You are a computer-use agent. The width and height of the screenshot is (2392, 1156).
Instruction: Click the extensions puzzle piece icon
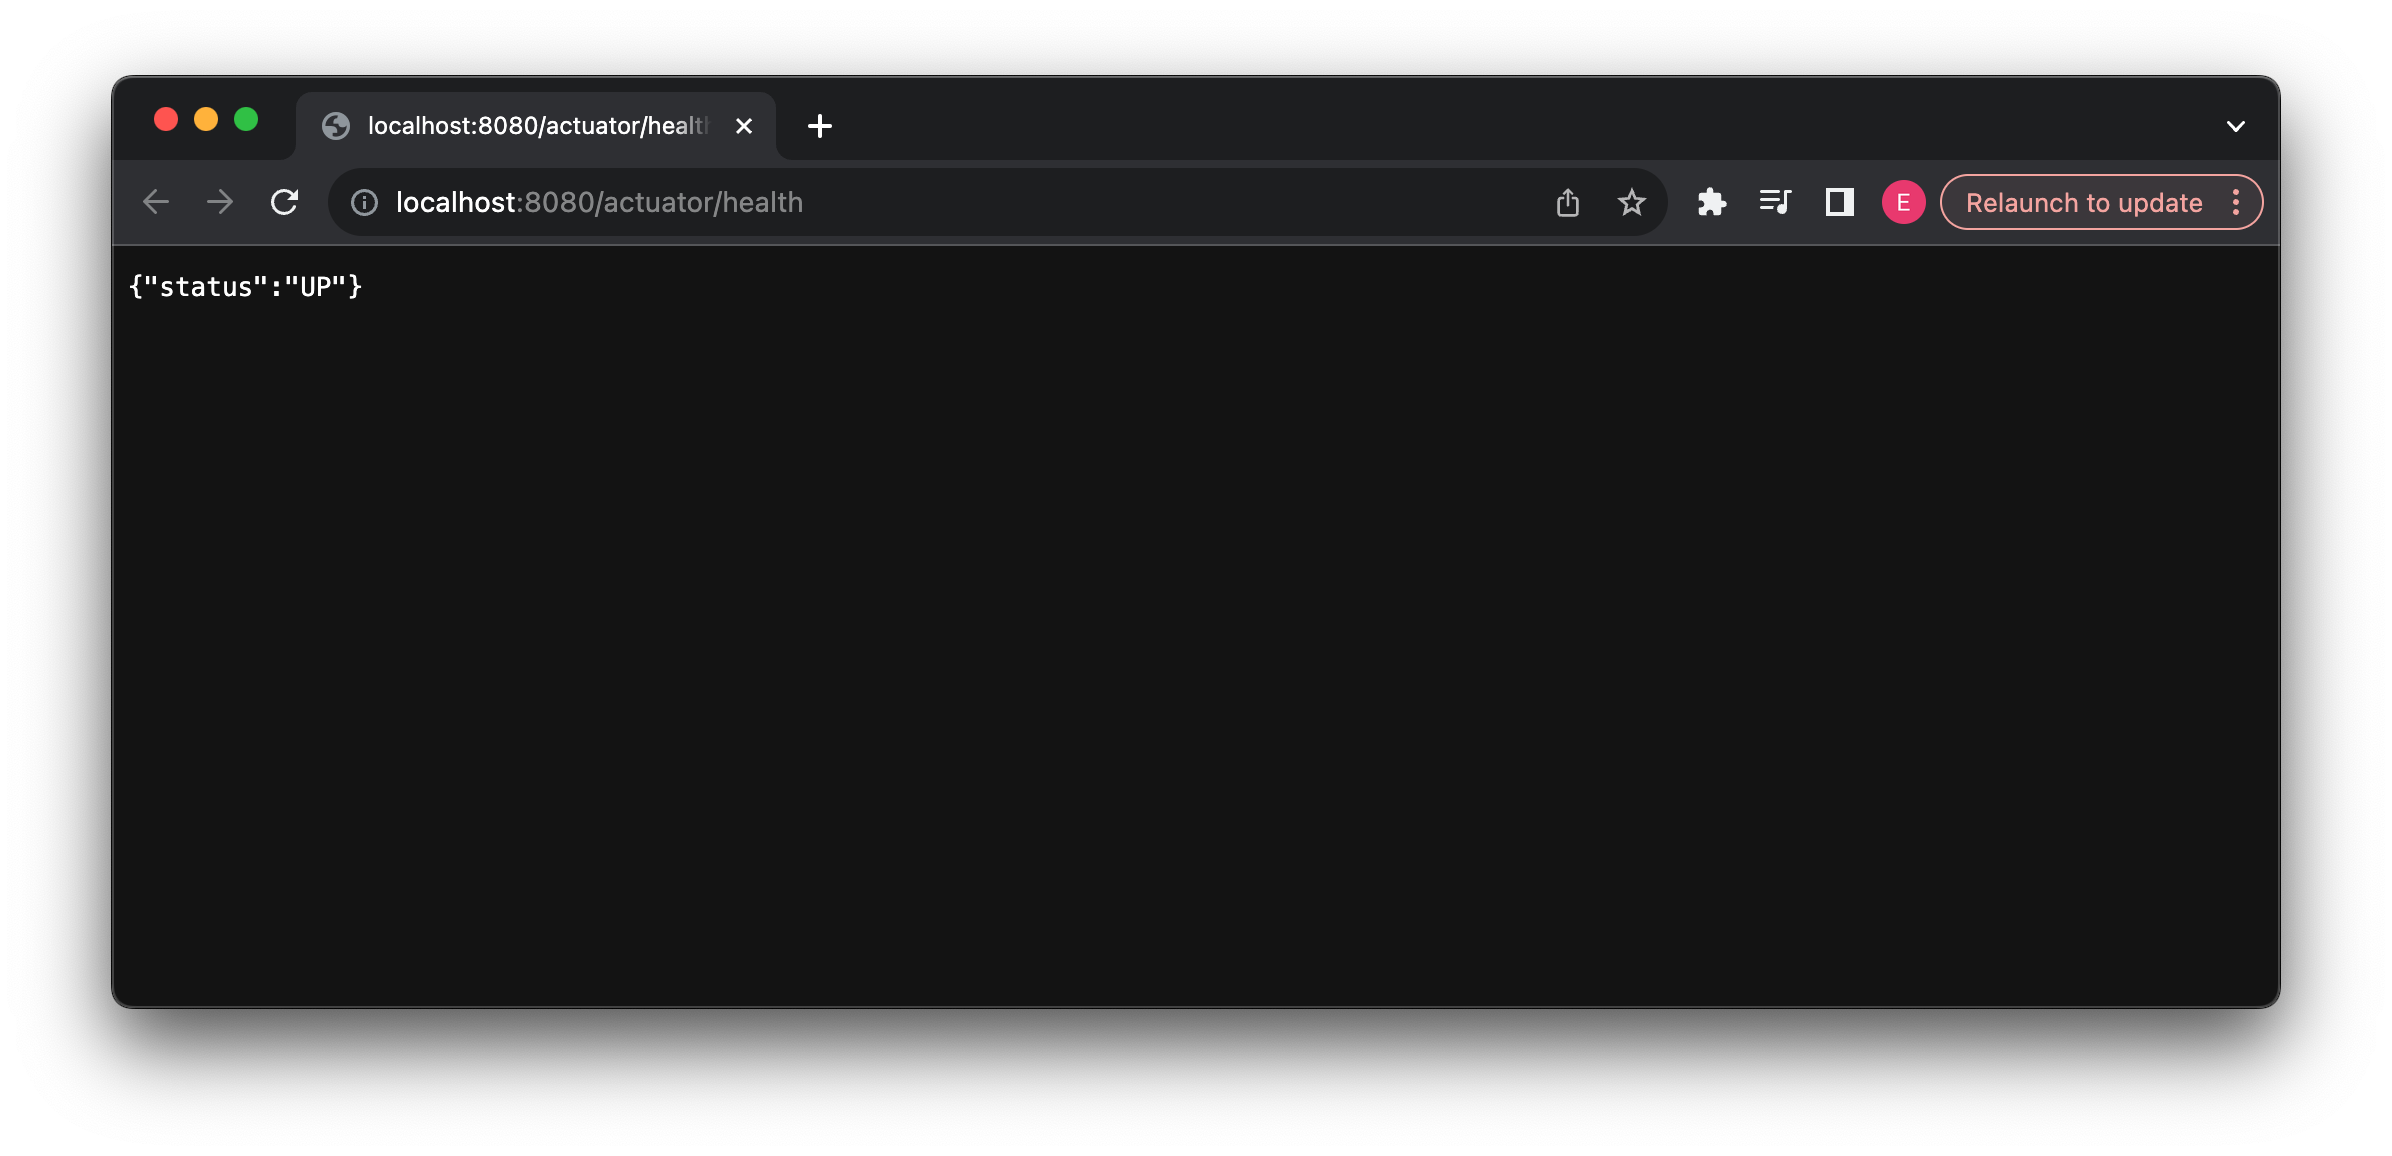pos(1712,203)
